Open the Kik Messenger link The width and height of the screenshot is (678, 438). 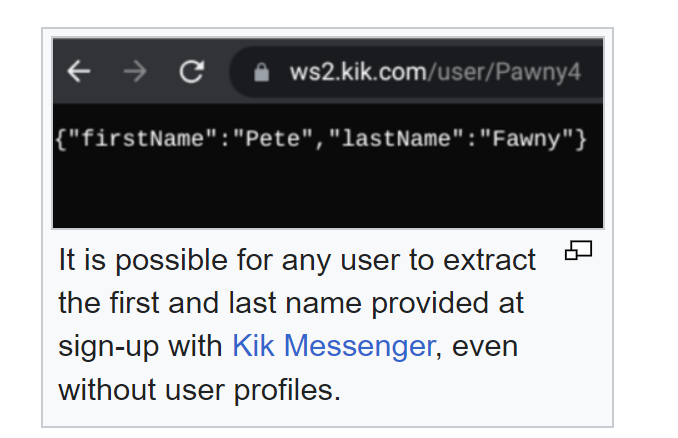[334, 346]
